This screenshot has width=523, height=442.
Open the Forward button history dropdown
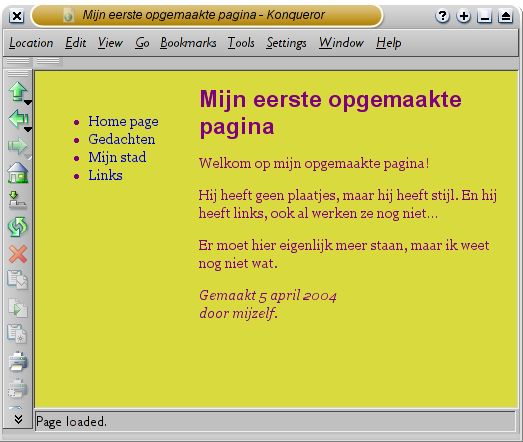click(x=28, y=157)
